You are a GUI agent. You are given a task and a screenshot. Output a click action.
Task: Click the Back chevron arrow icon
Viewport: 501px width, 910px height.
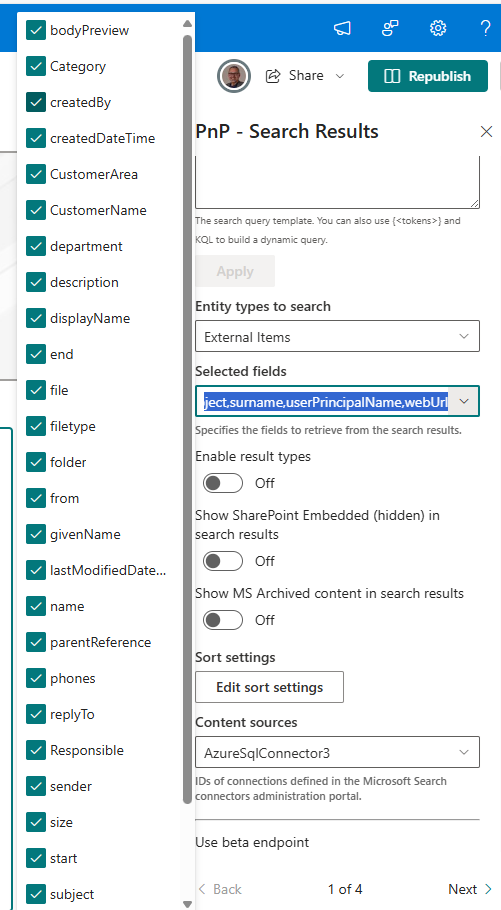(202, 889)
